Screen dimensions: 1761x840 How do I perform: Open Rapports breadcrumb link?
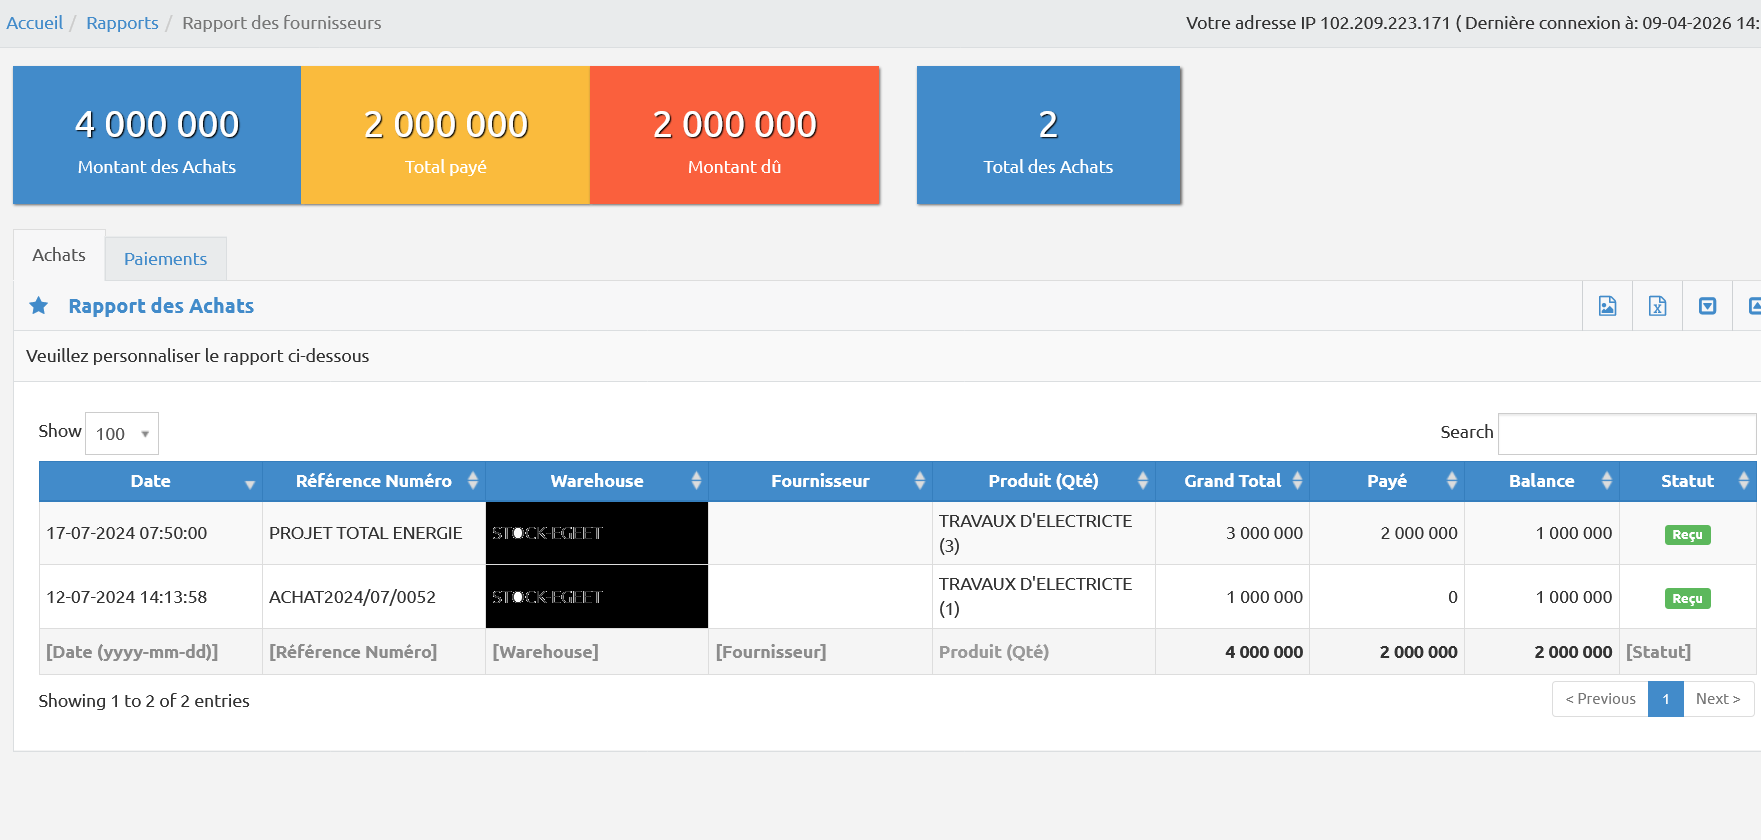(122, 23)
